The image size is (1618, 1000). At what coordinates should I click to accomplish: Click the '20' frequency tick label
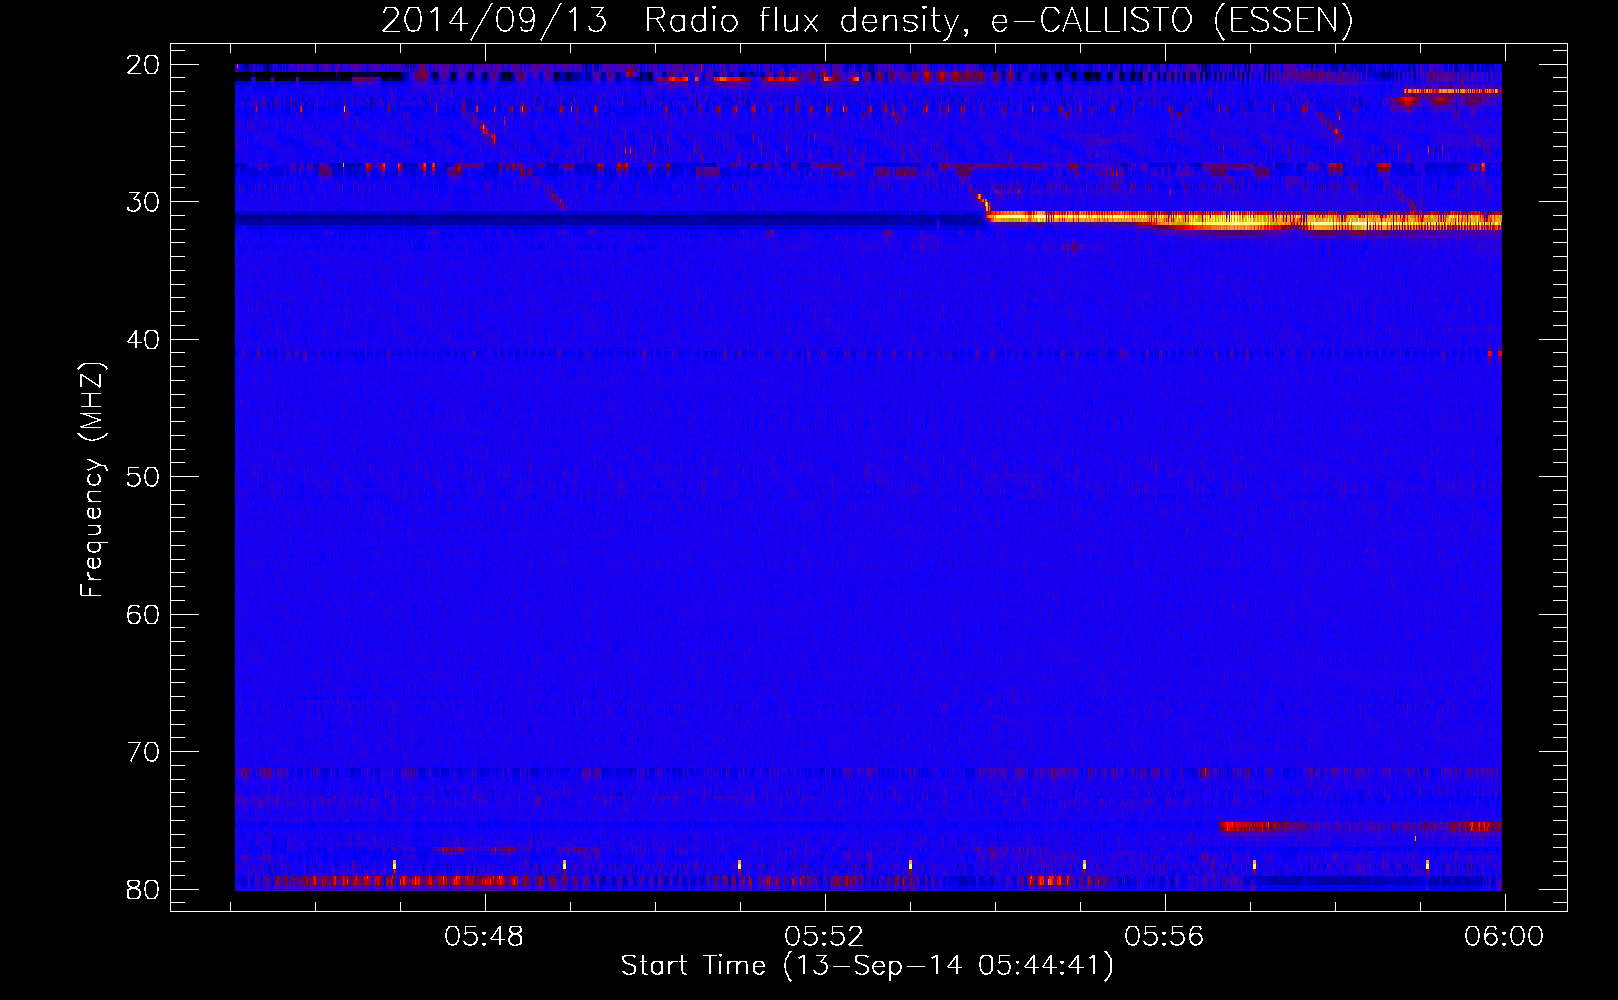point(143,65)
